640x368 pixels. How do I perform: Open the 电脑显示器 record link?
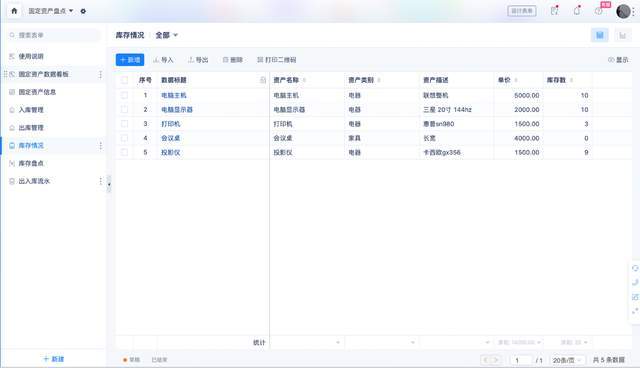coord(177,109)
